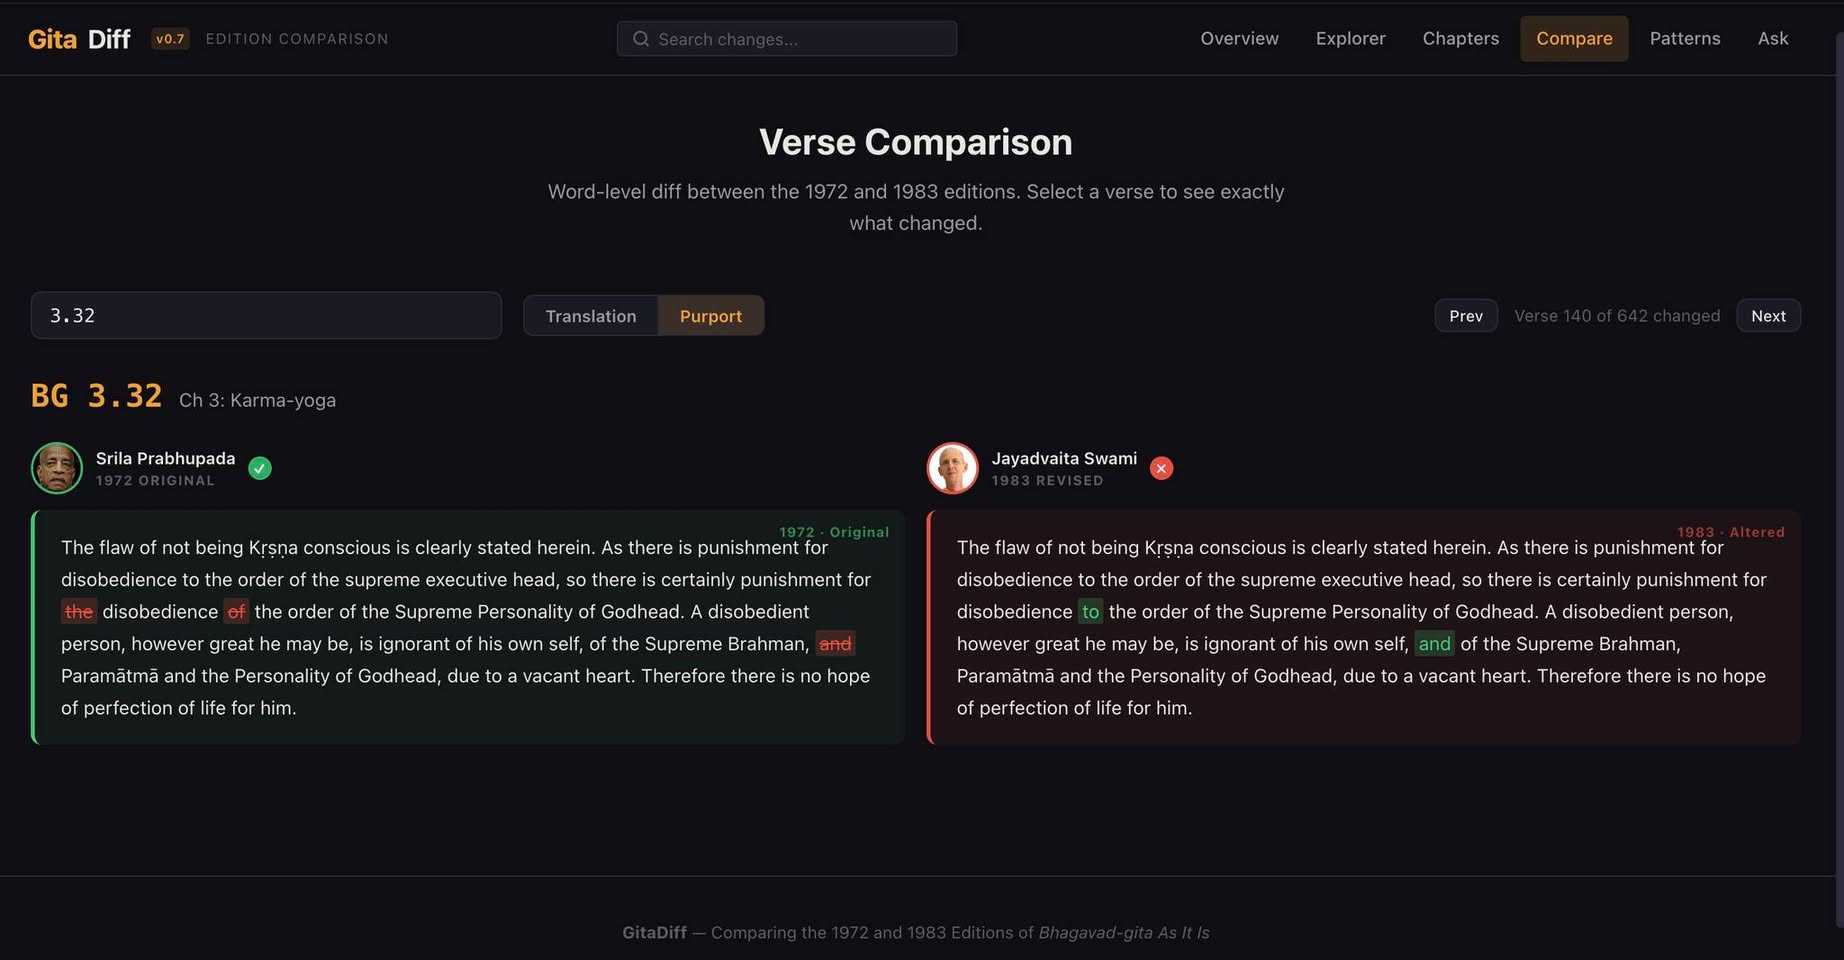Switch to Translation view
The height and width of the screenshot is (960, 1844).
[591, 316]
